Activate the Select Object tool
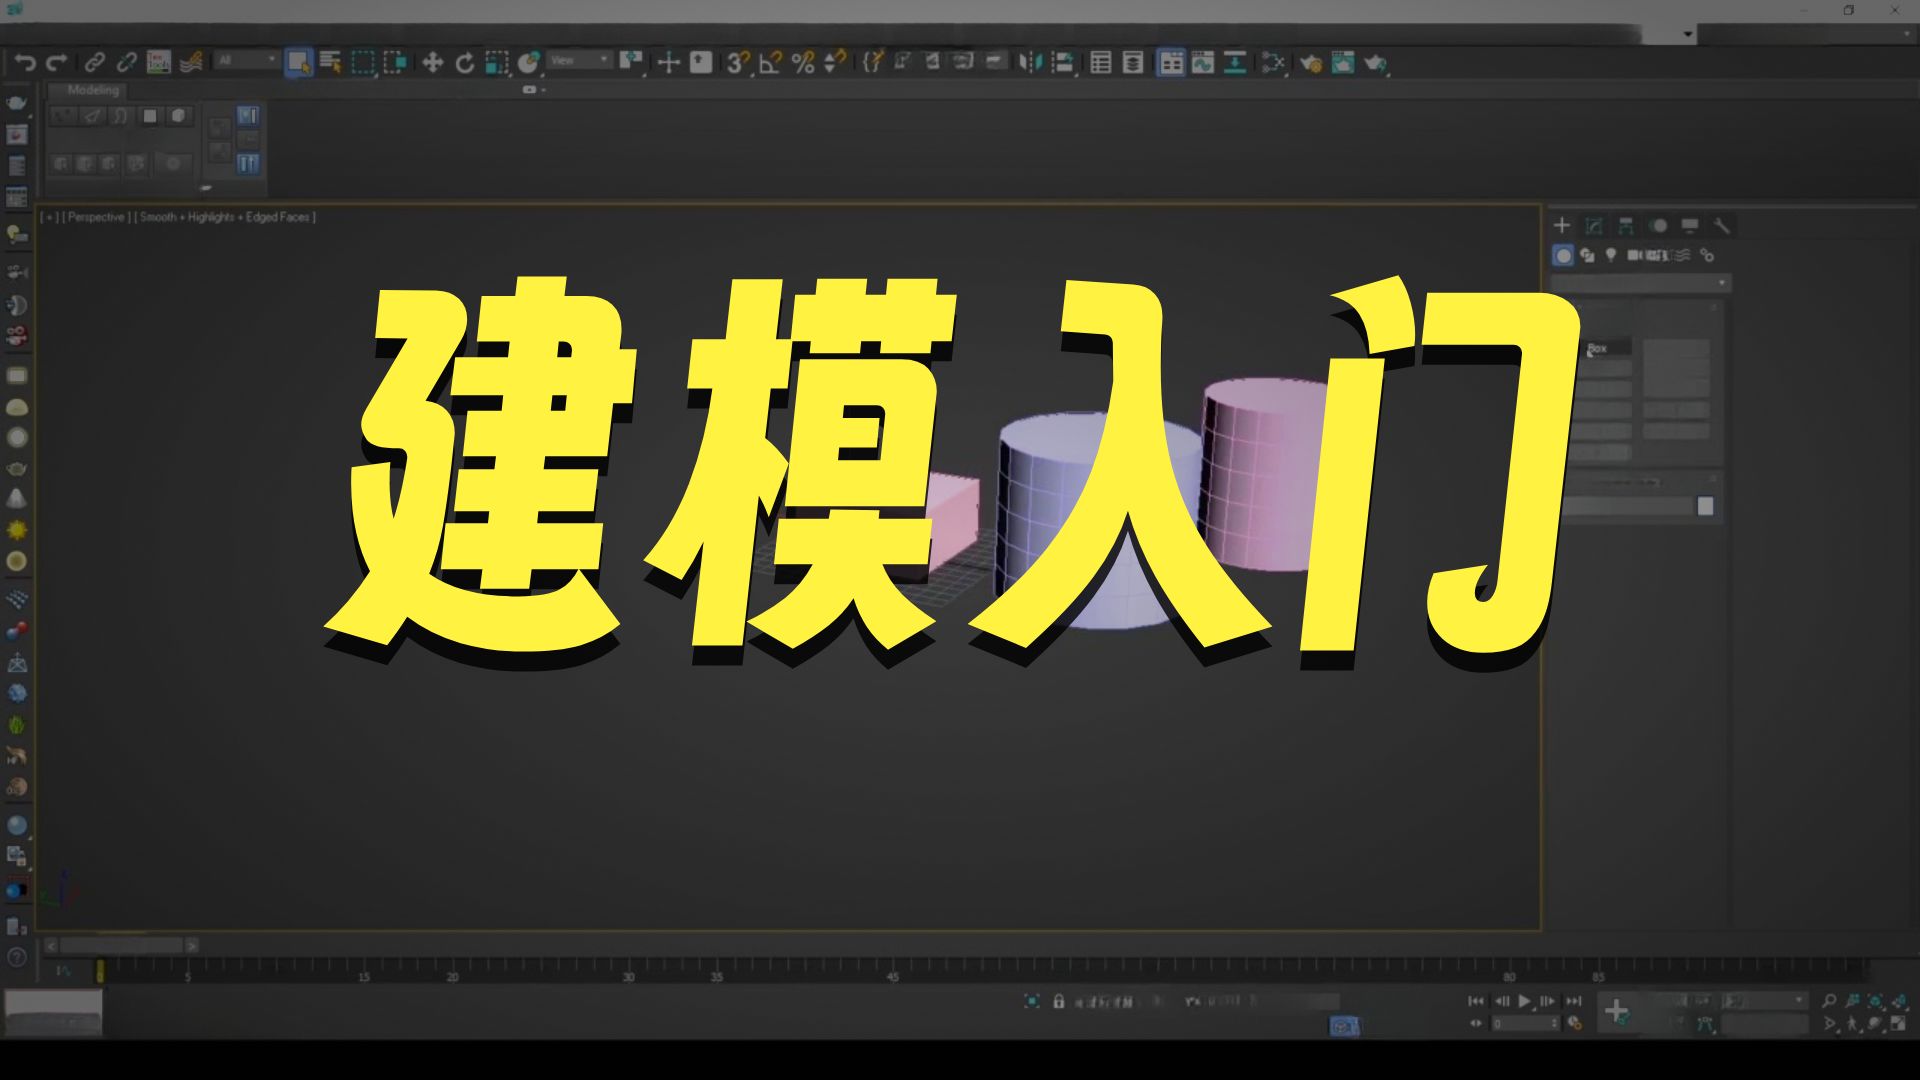 point(298,62)
